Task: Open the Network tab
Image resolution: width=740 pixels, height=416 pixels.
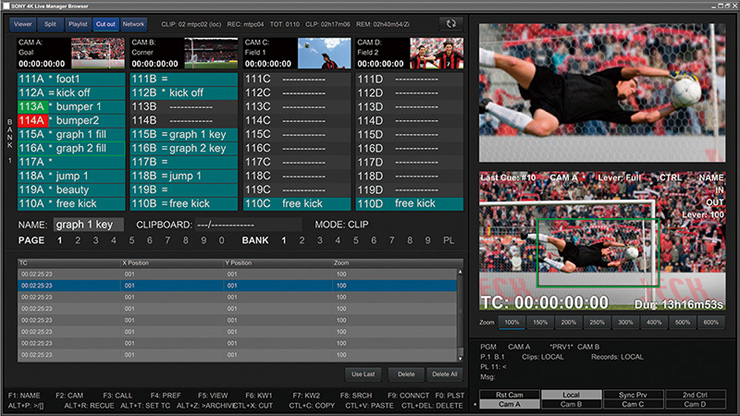Action: [x=133, y=22]
